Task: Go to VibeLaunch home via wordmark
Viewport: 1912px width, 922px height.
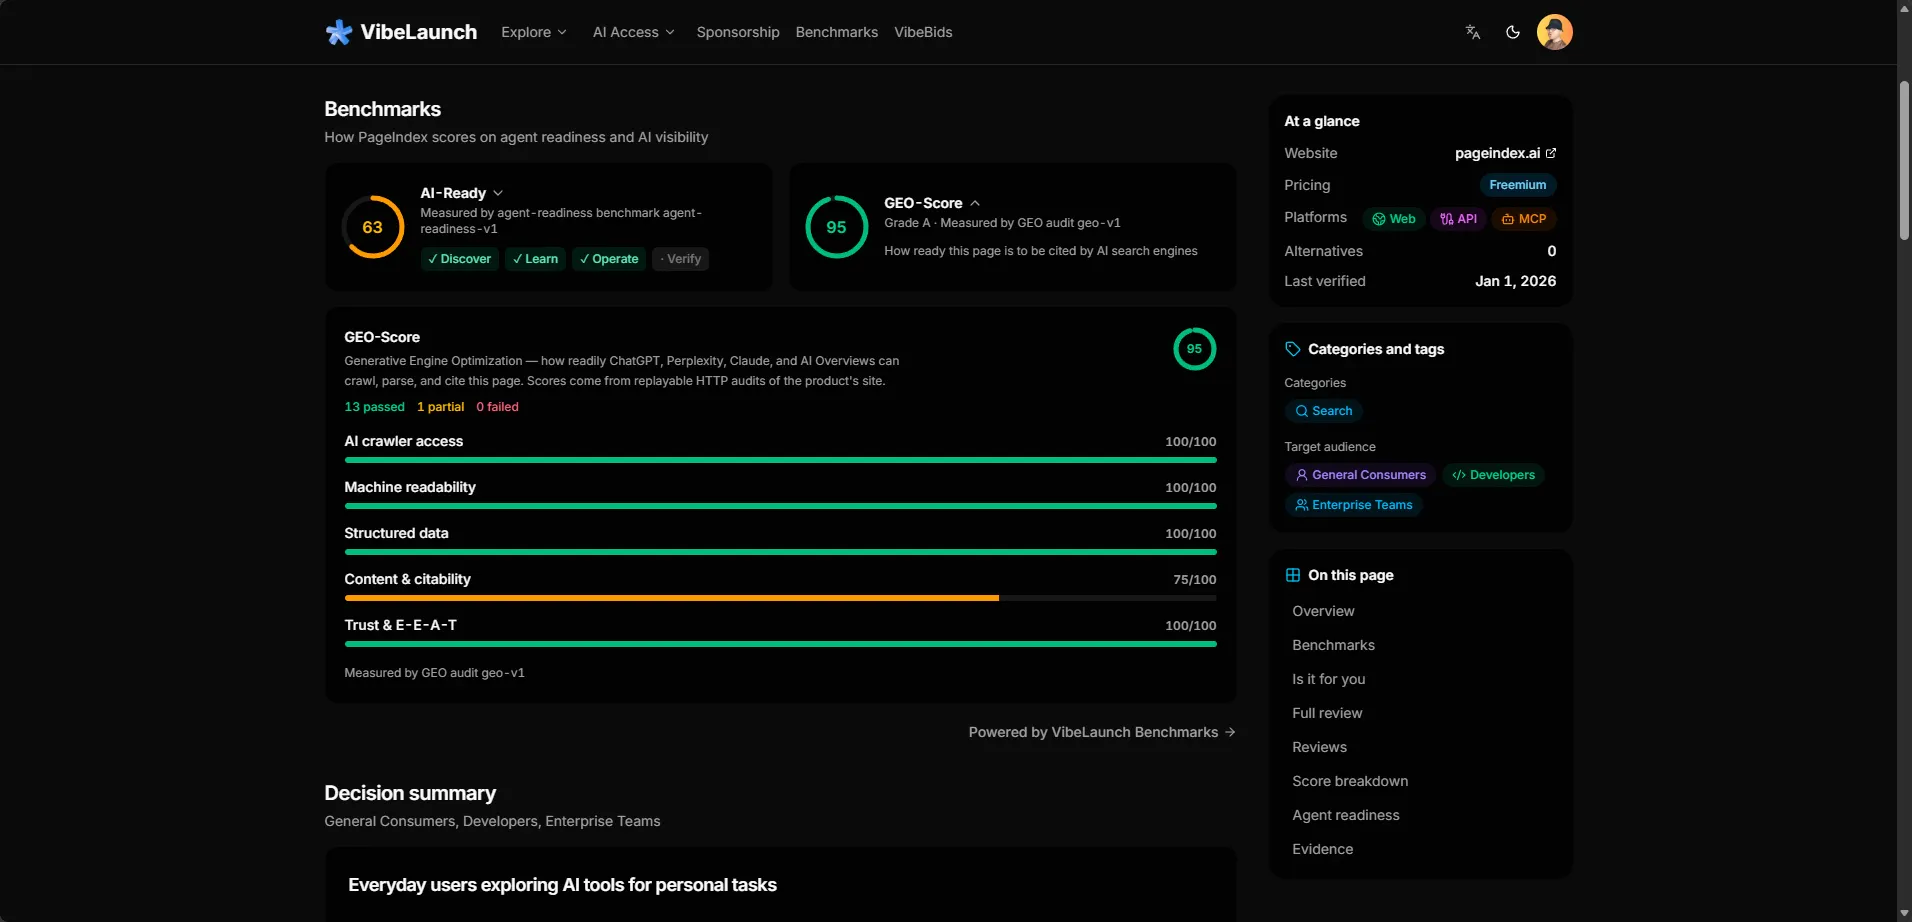Action: click(418, 32)
